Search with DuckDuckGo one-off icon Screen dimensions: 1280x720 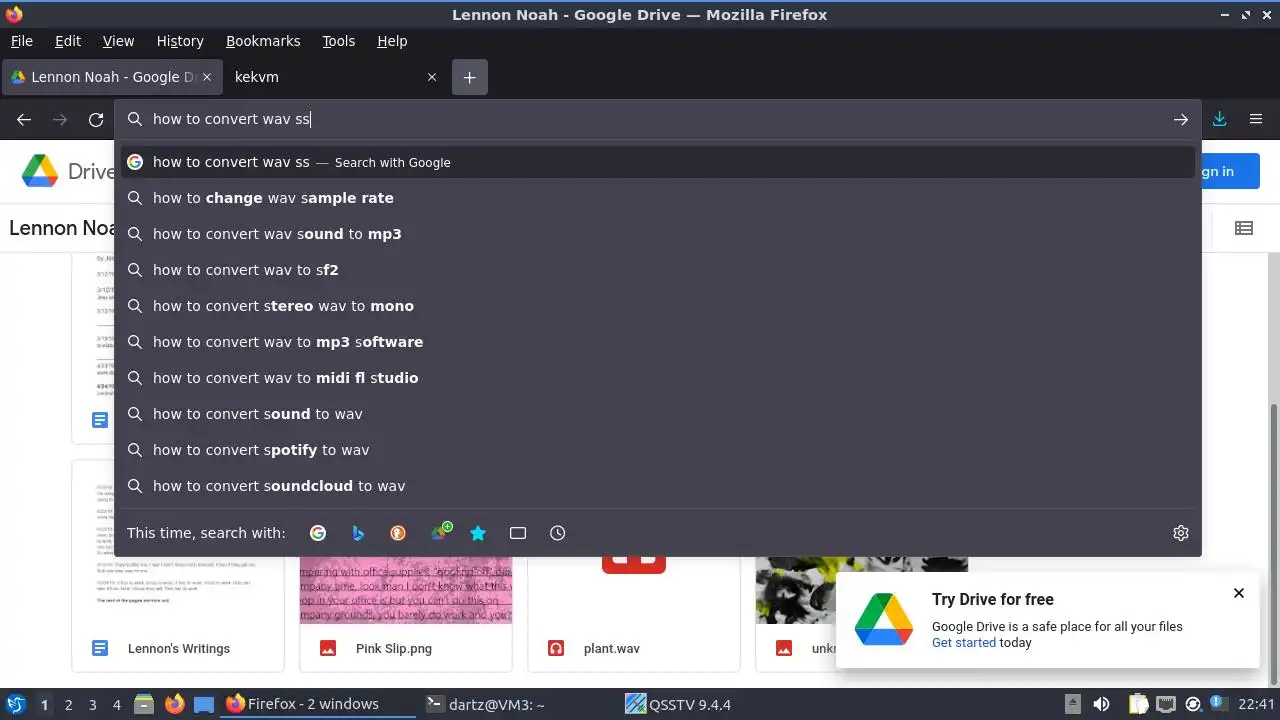tap(398, 533)
